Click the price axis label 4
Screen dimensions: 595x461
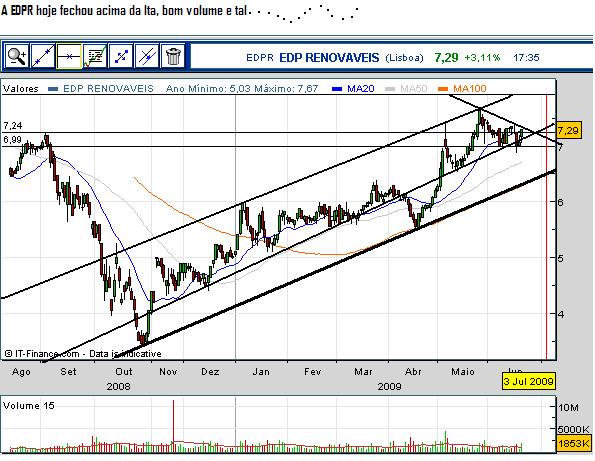tap(561, 315)
